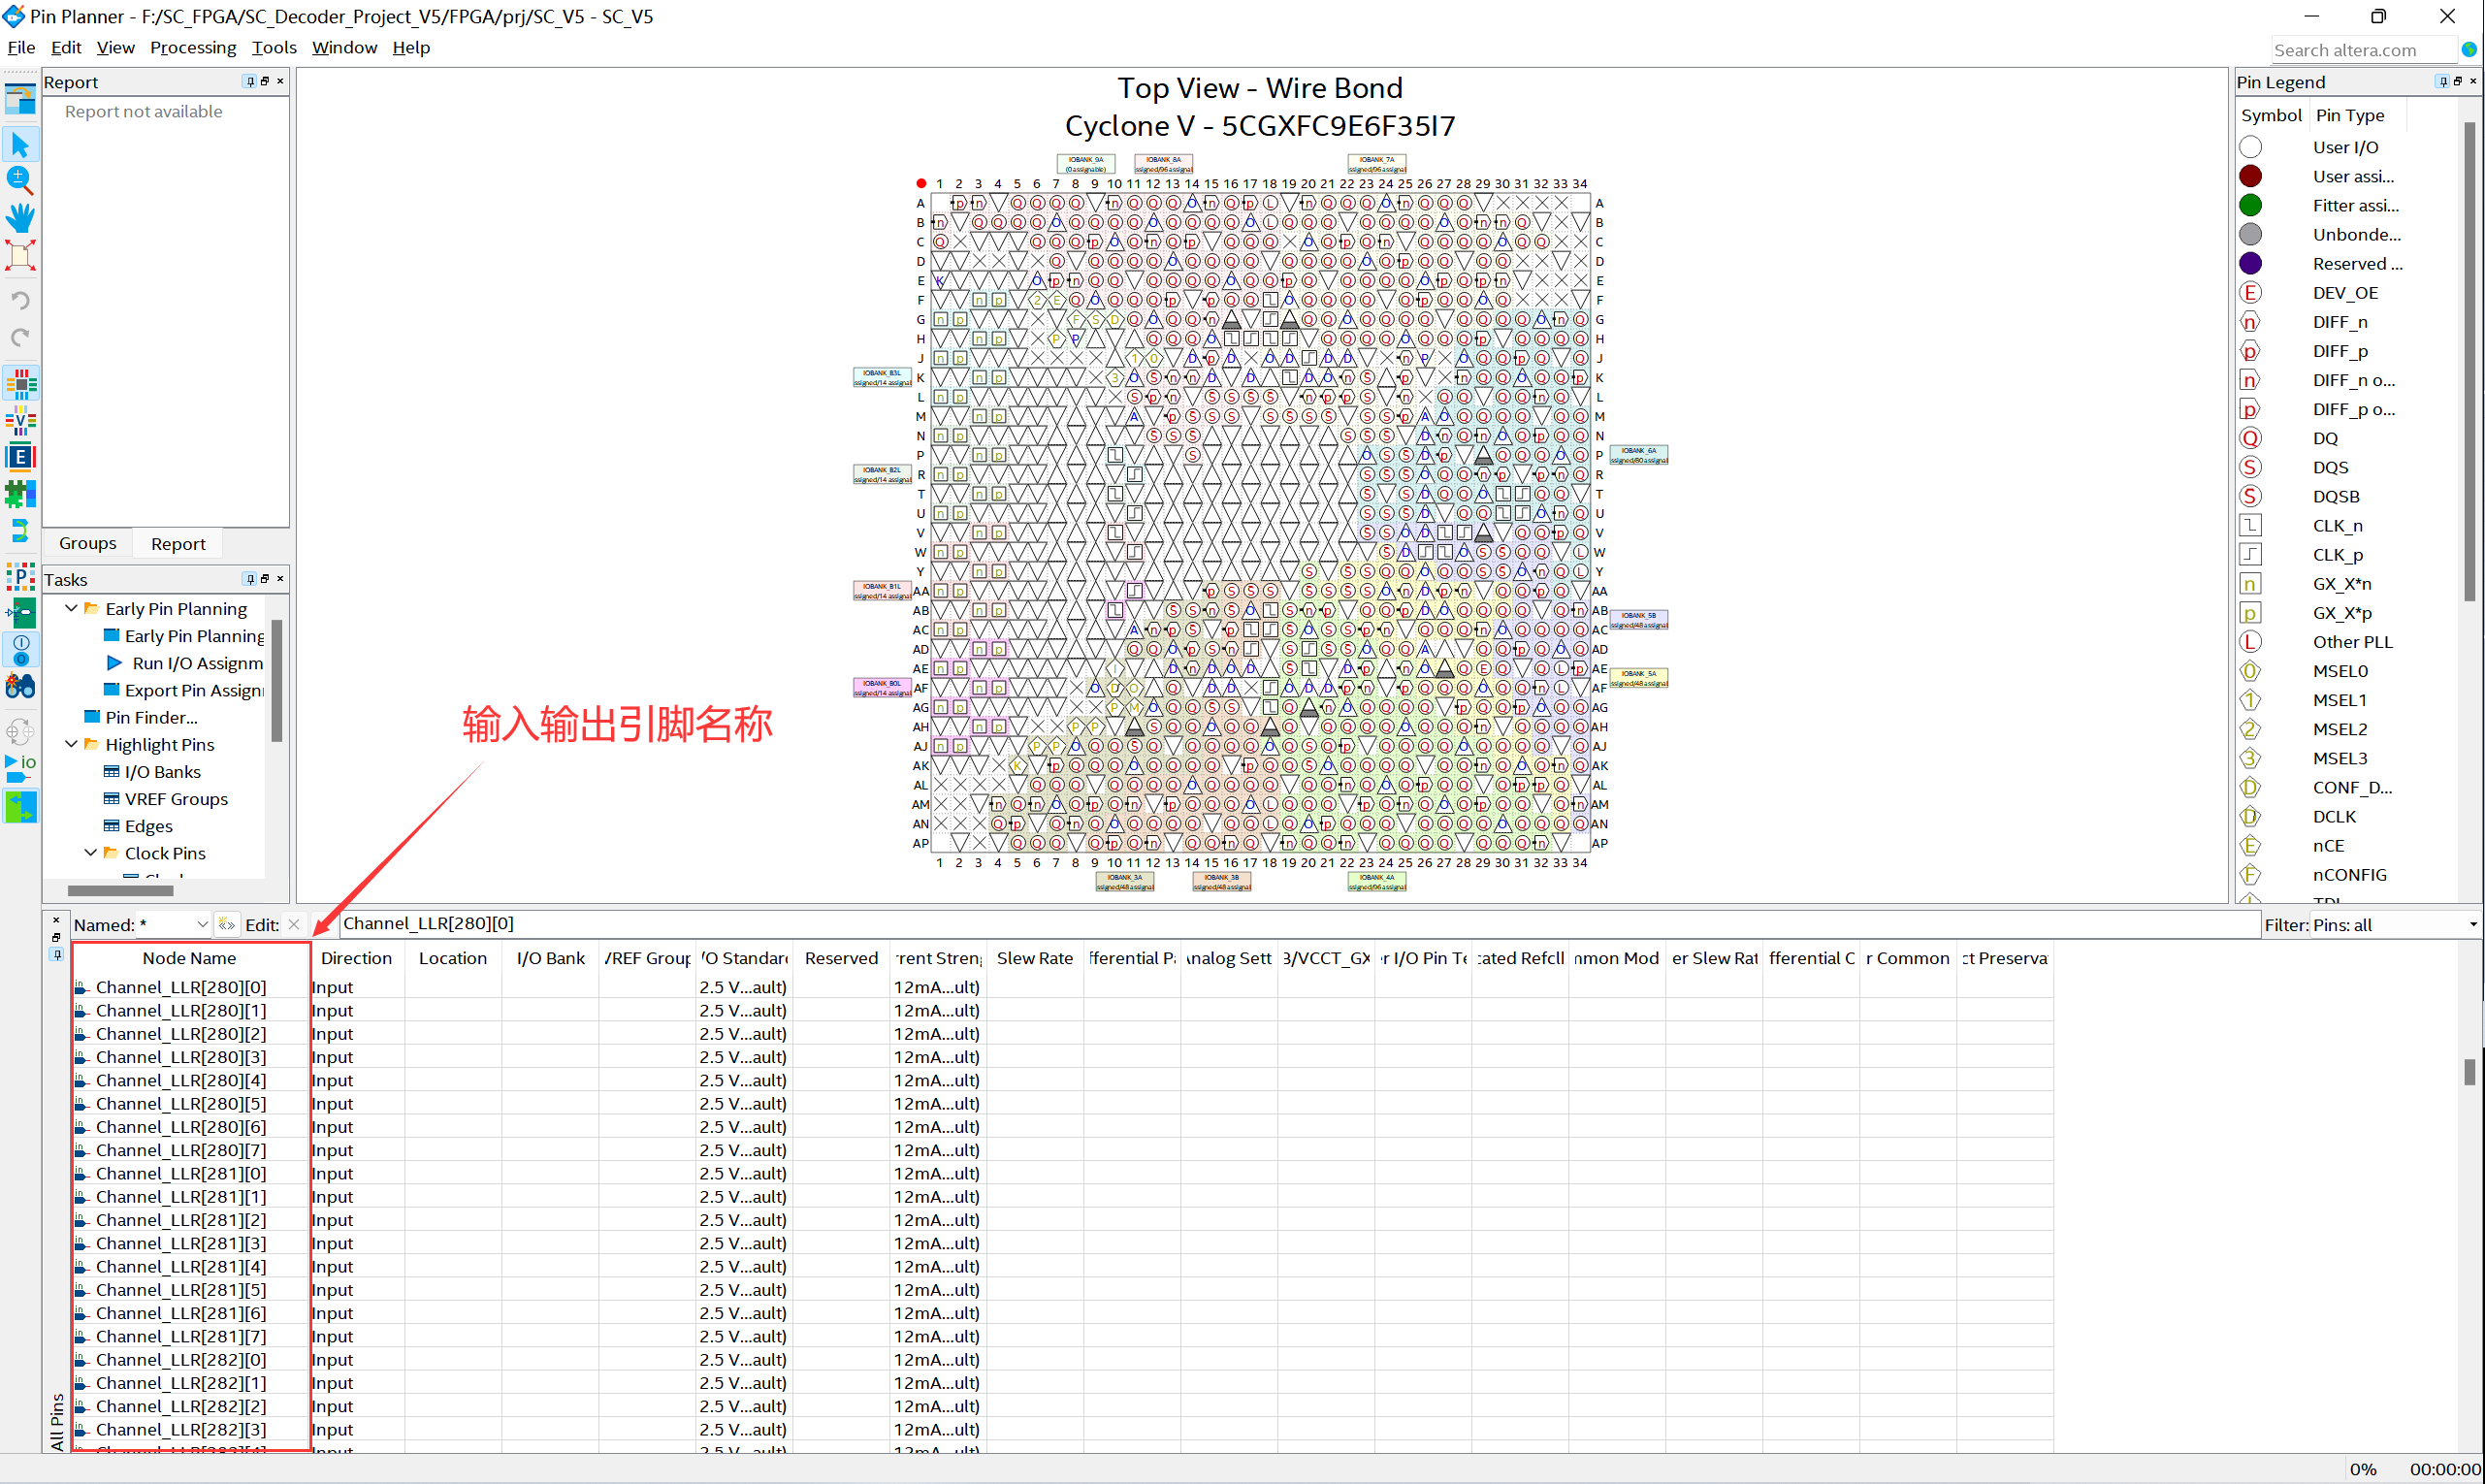2485x1484 pixels.
Task: Click the red User assigned legend swatch
Action: (2250, 175)
